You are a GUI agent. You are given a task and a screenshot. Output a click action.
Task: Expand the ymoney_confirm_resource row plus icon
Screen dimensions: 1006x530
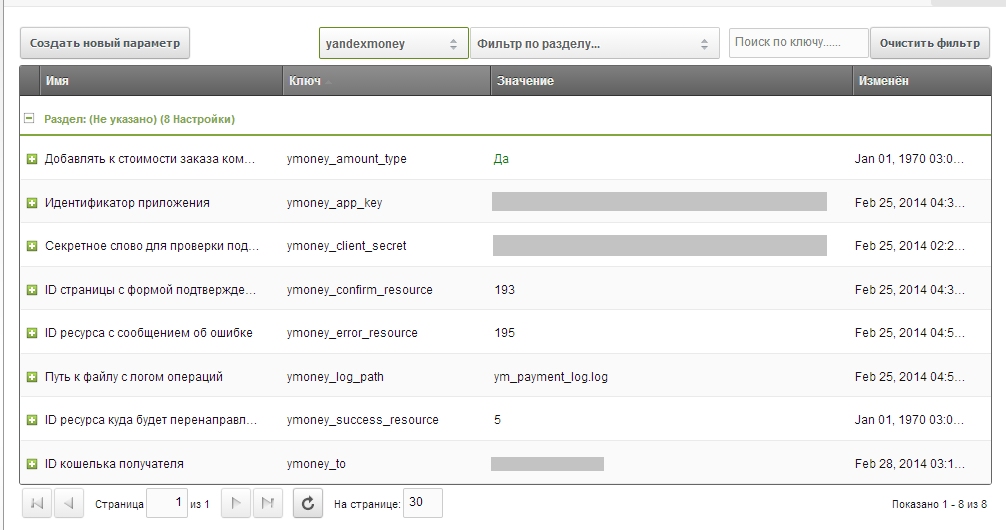(x=32, y=290)
